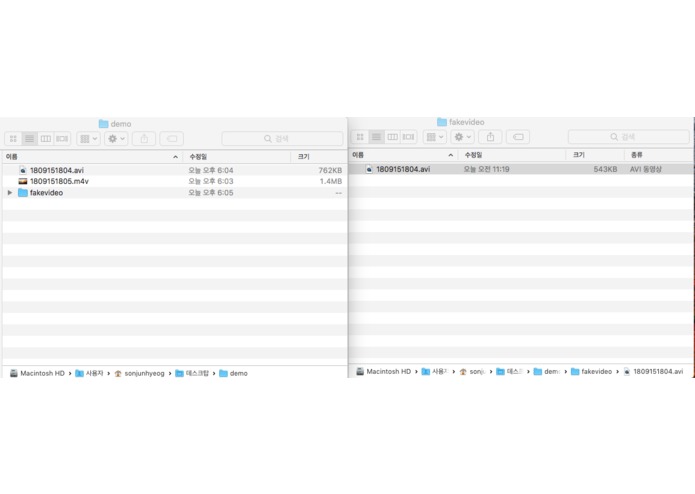Toggle sort direction arrow in demo name column

point(176,157)
